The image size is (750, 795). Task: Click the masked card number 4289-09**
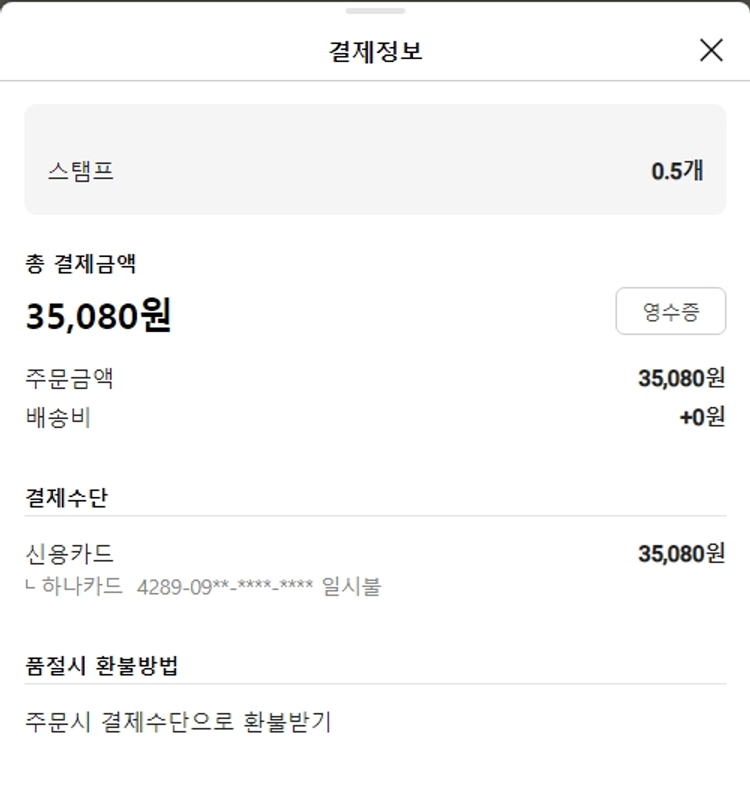tap(225, 587)
